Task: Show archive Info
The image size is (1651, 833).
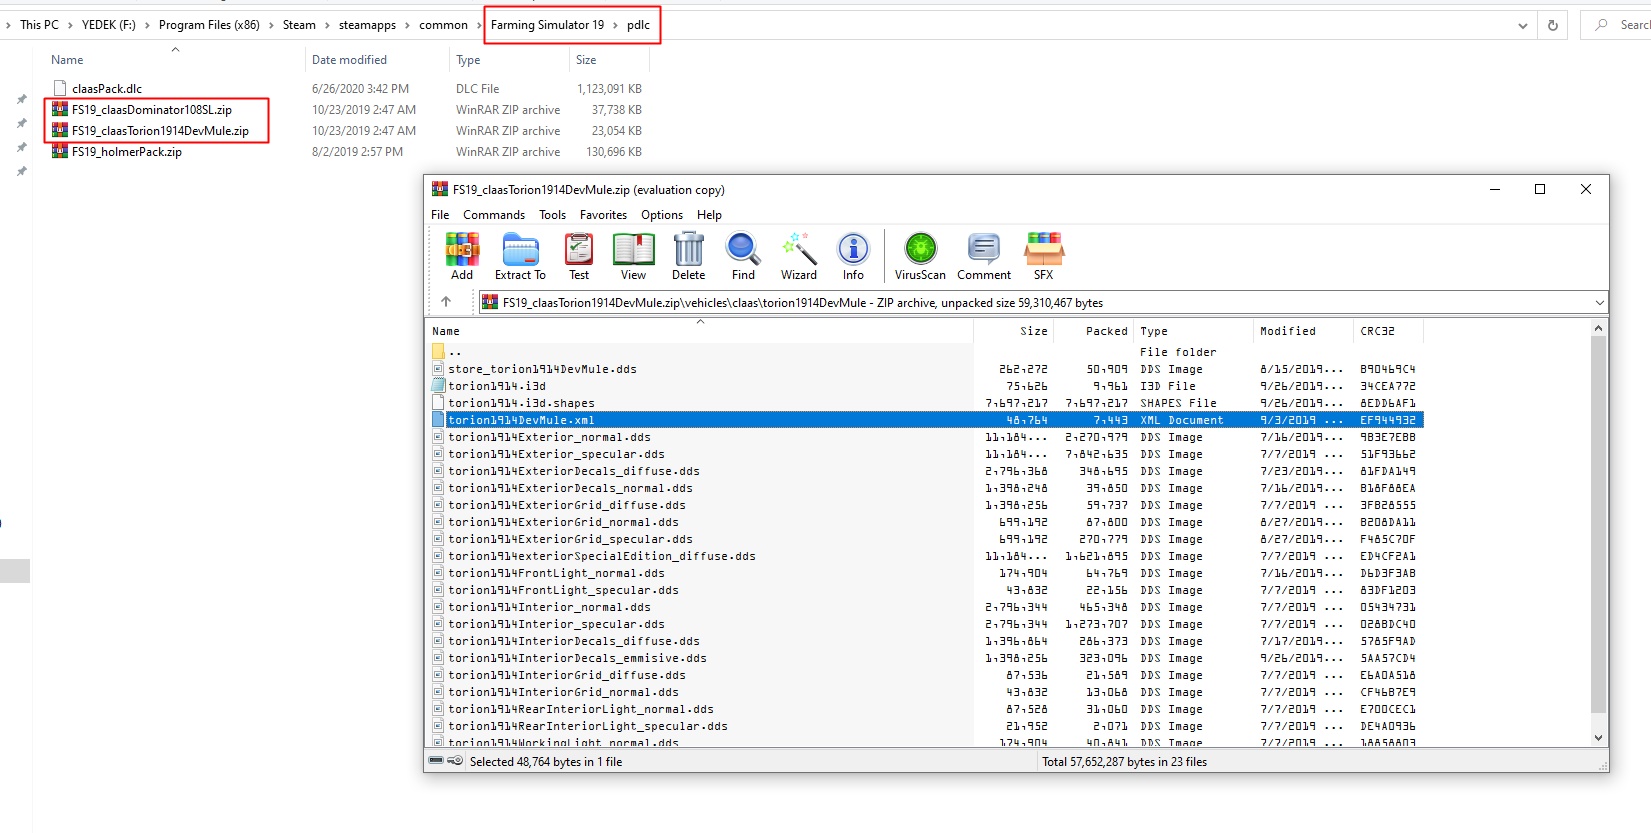Action: point(853,255)
